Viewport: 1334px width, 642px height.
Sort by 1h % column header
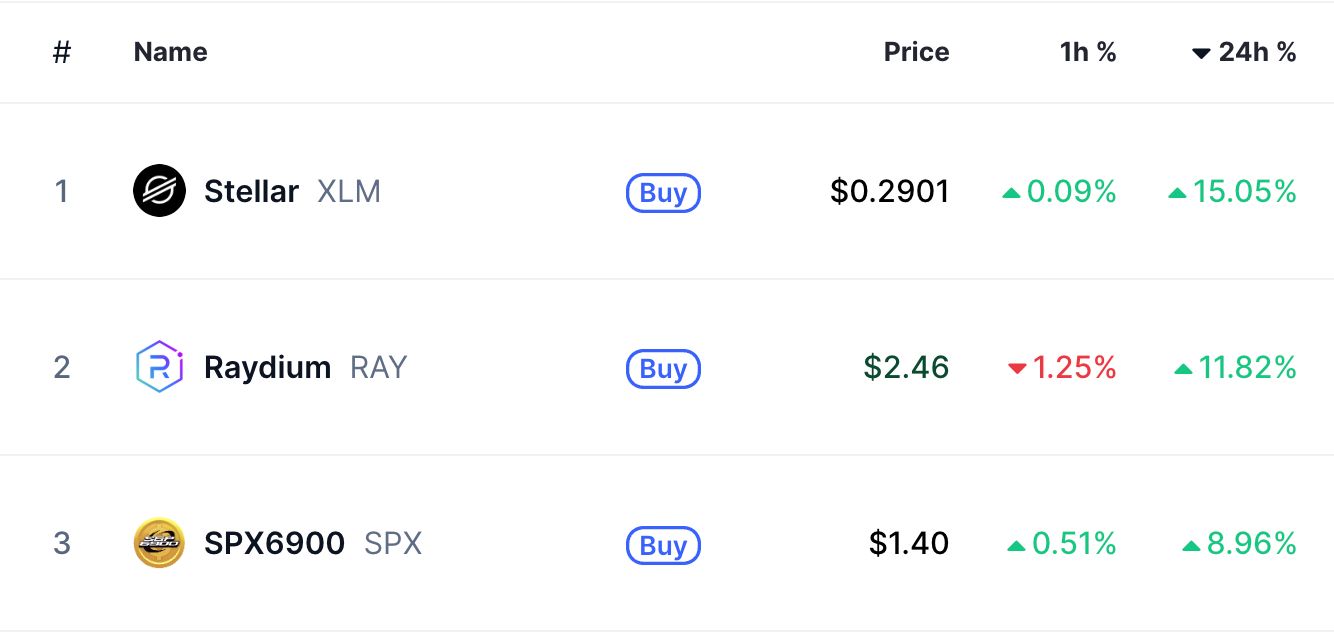pos(1088,52)
